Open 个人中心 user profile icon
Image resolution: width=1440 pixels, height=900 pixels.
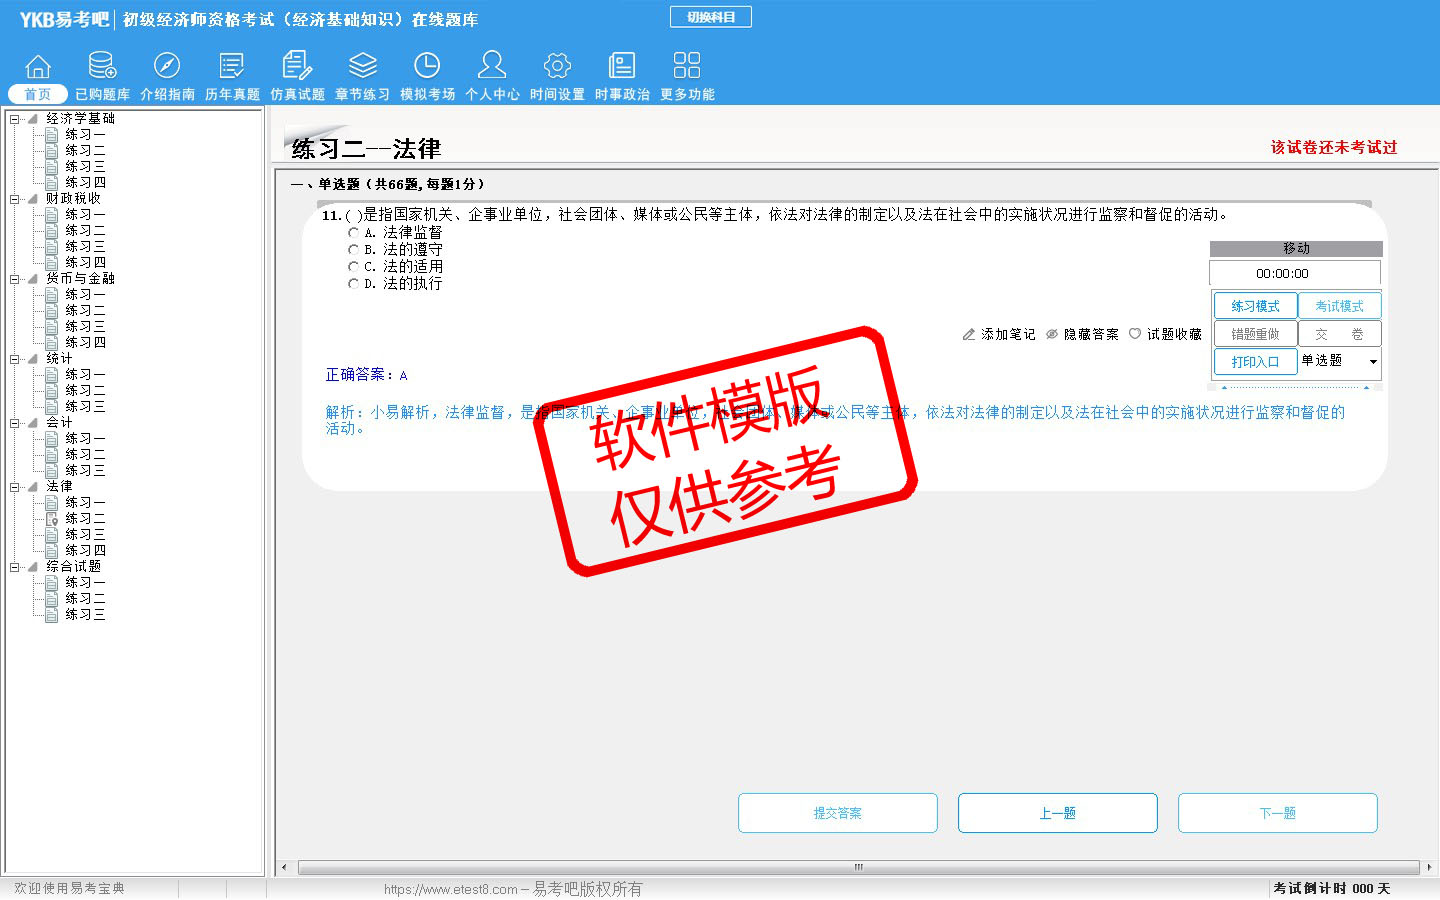pos(492,67)
